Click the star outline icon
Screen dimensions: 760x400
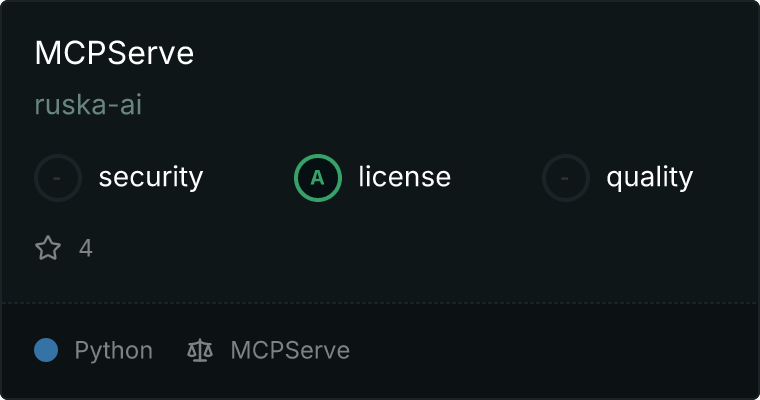[48, 248]
